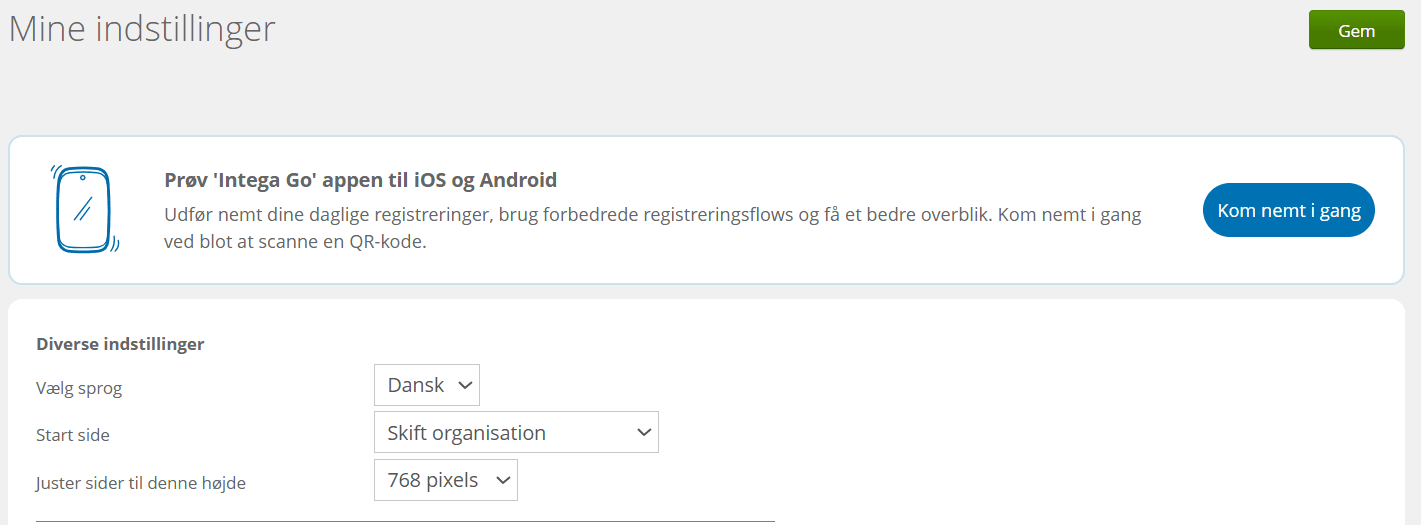Image resolution: width=1421 pixels, height=525 pixels.
Task: Click the chevron arrow beside 'Dansk'
Action: (x=464, y=385)
